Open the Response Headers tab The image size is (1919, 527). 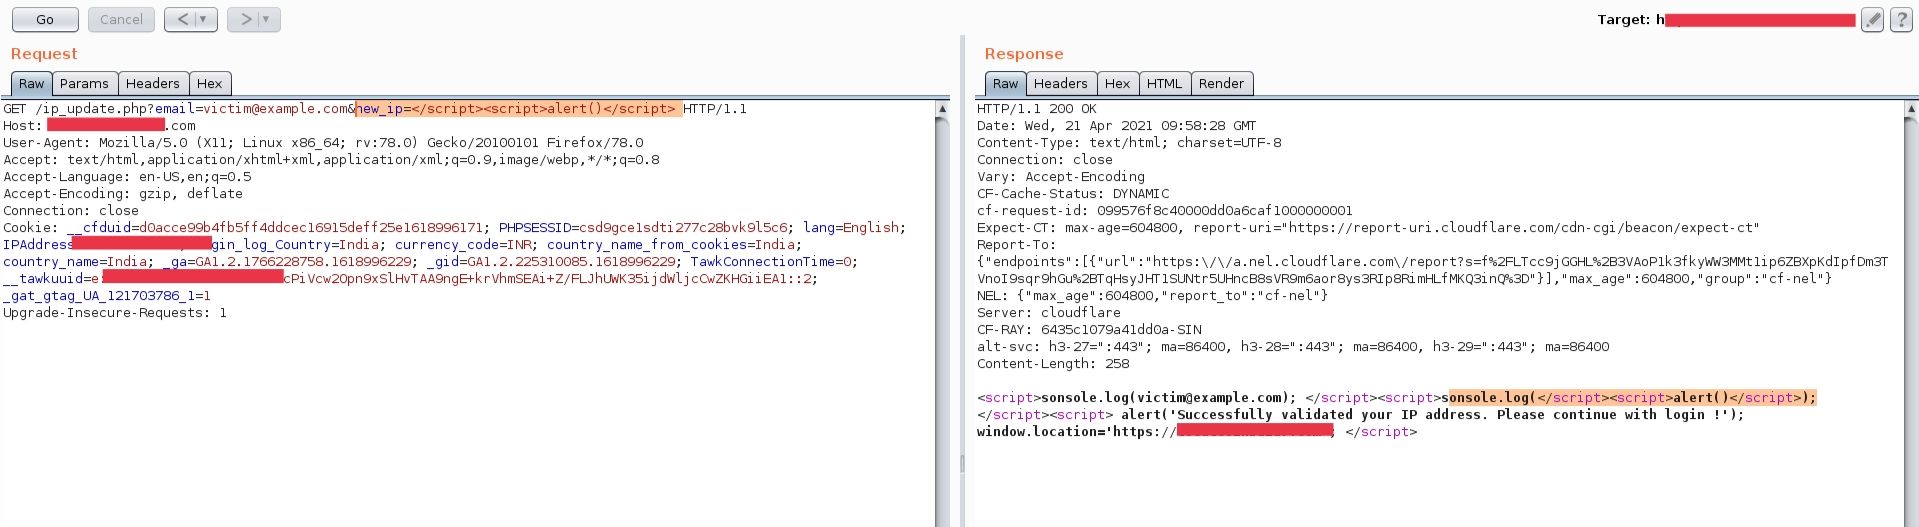(x=1061, y=84)
